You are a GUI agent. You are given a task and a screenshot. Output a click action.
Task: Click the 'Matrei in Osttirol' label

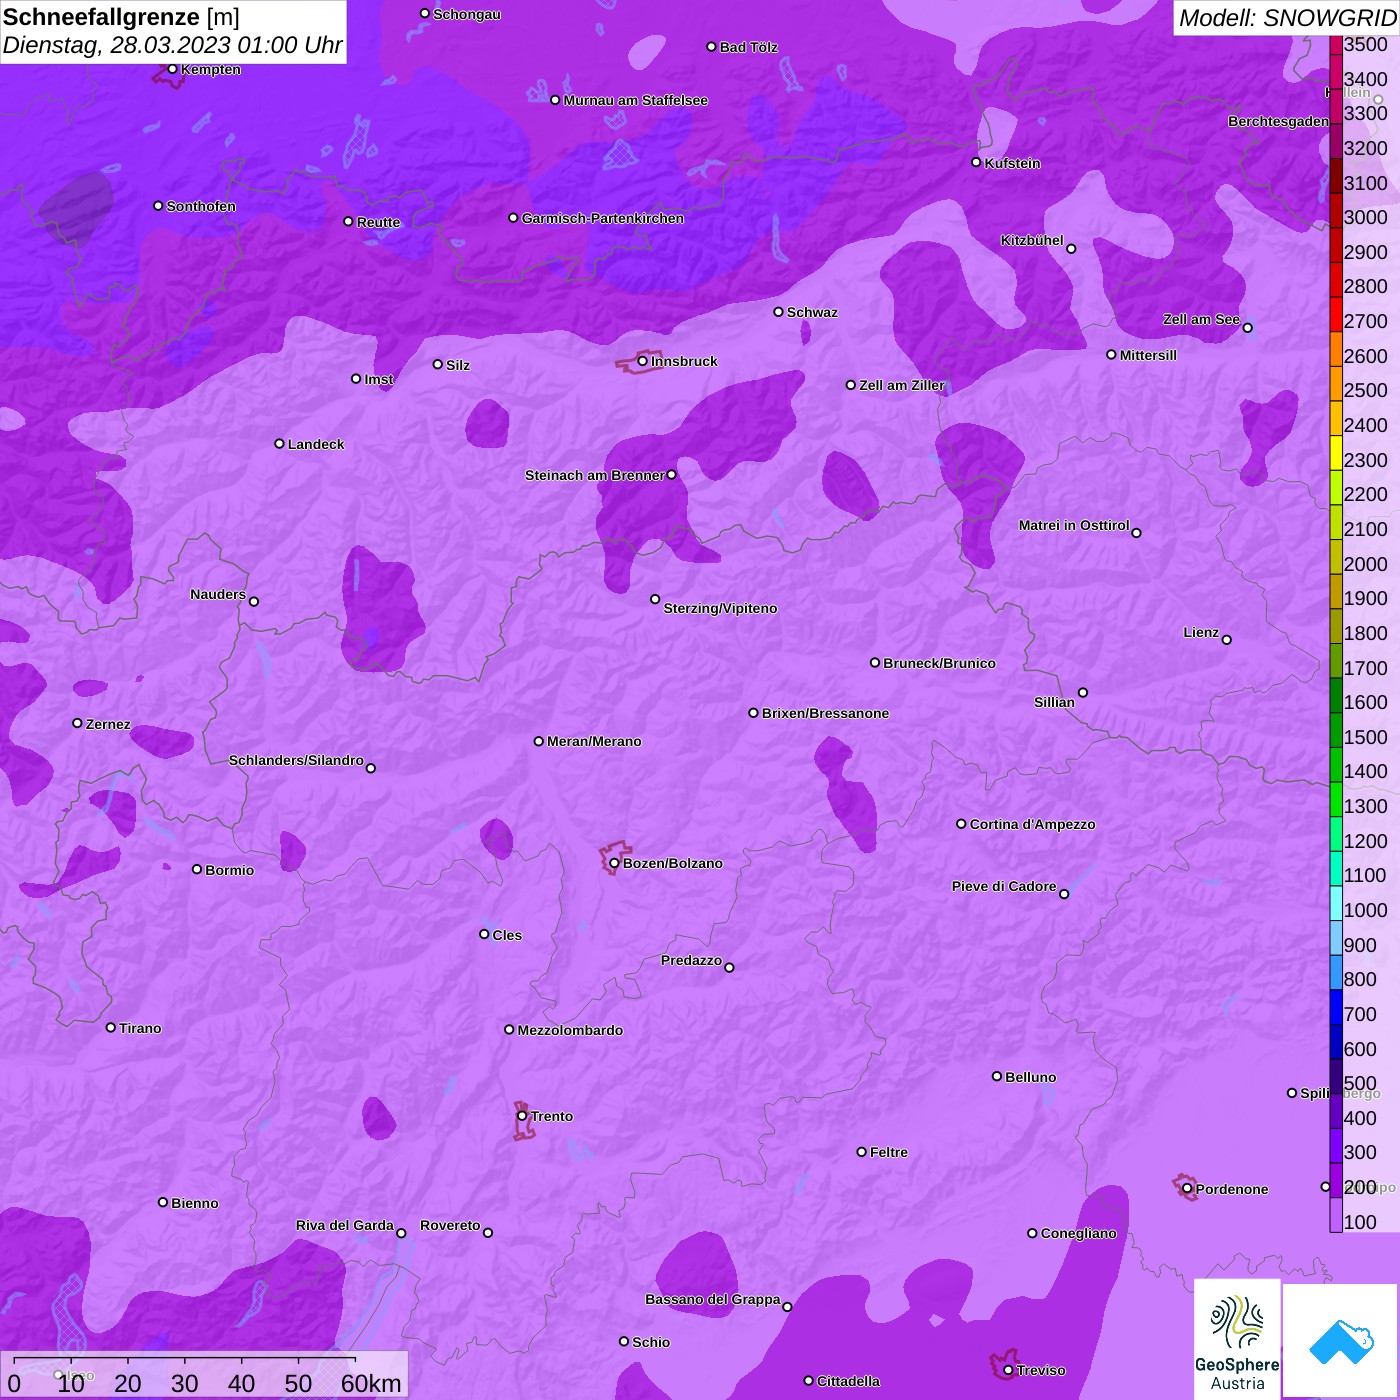[1074, 525]
